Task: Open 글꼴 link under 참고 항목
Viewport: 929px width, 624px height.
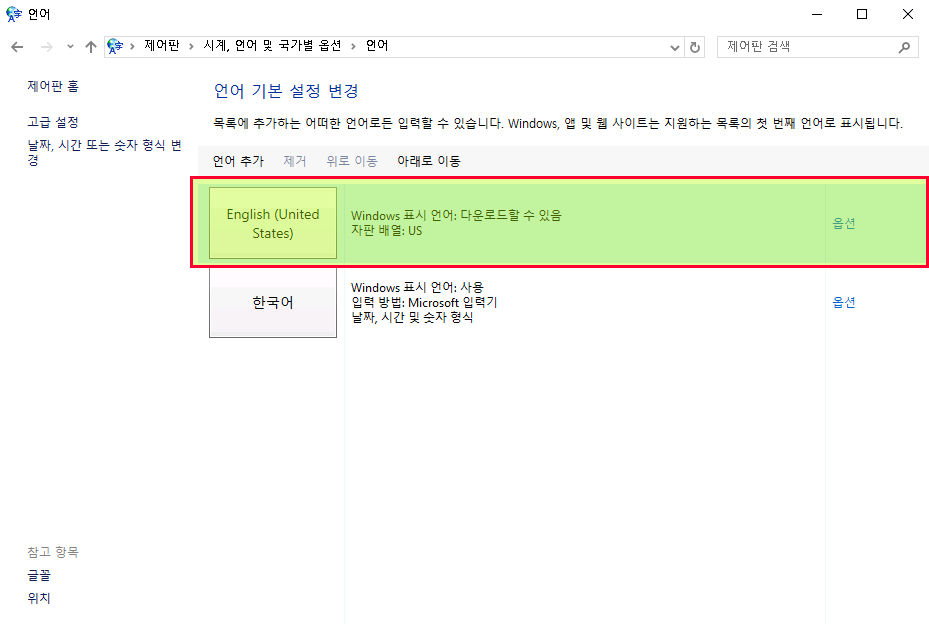Action: coord(39,575)
